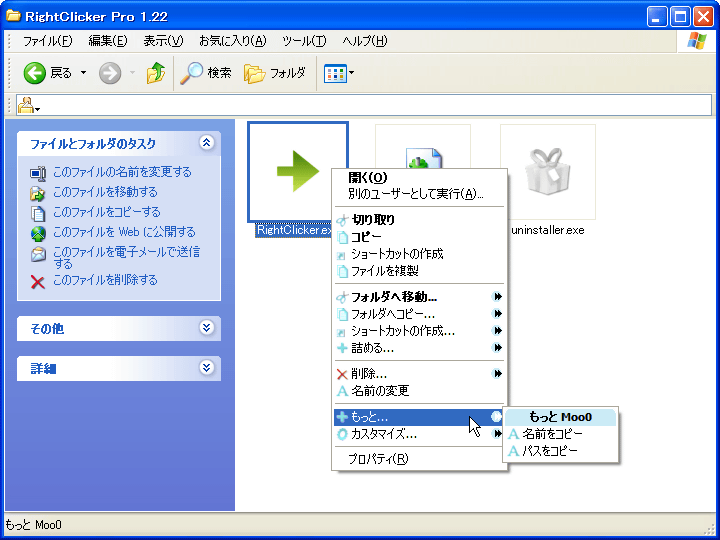Open the お気に入り(A) menu
Viewport: 720px width, 540px height.
[232, 41]
